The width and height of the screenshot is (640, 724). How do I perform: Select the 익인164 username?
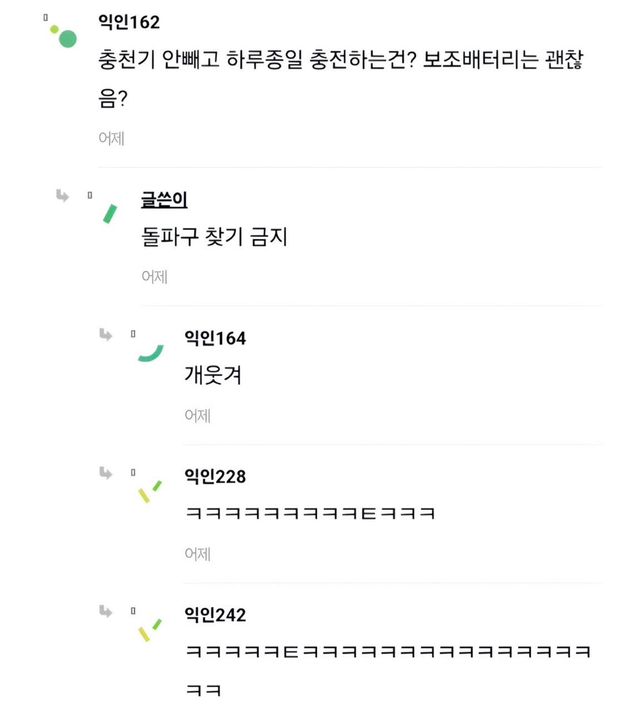pos(215,338)
